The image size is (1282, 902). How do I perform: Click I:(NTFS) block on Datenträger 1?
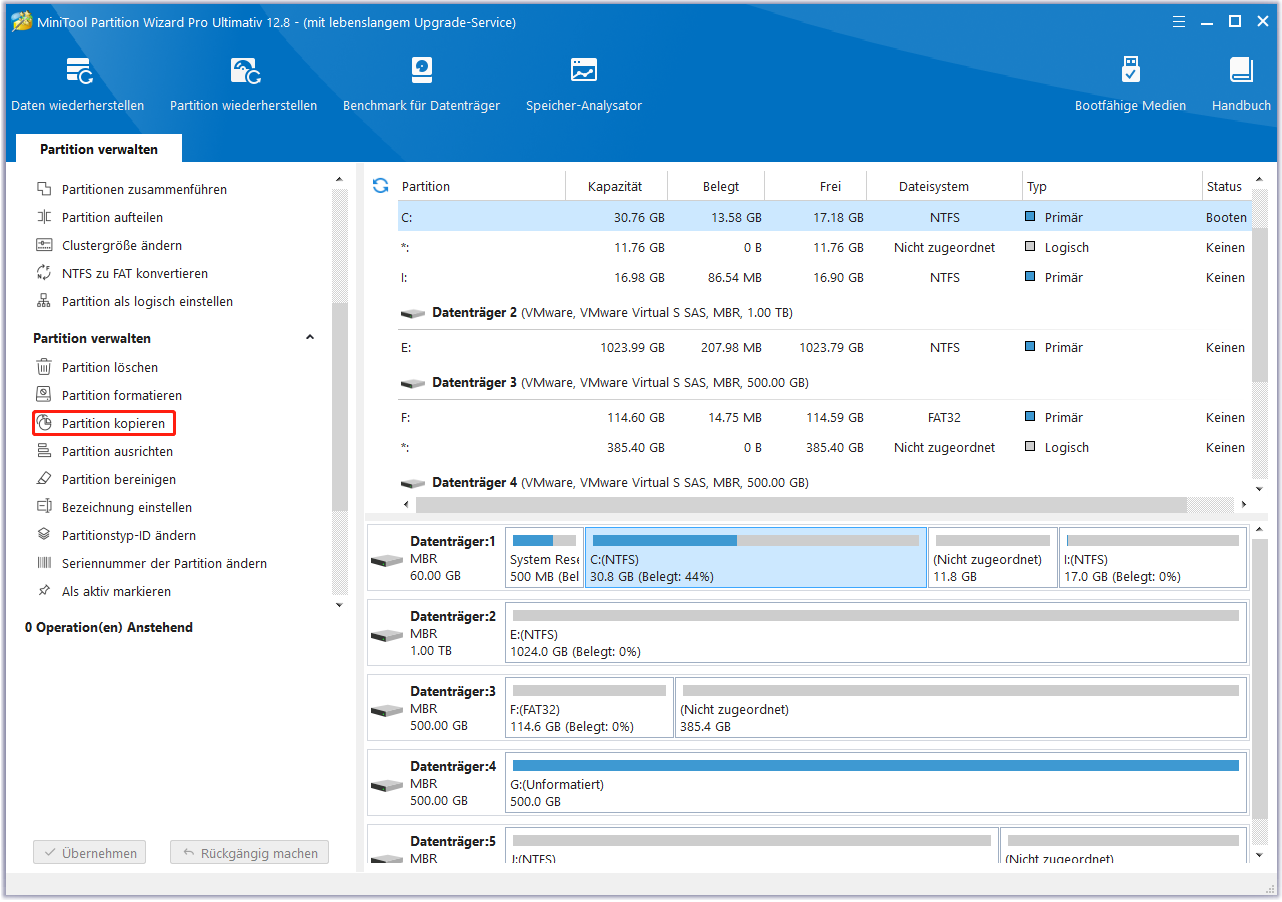[1152, 558]
